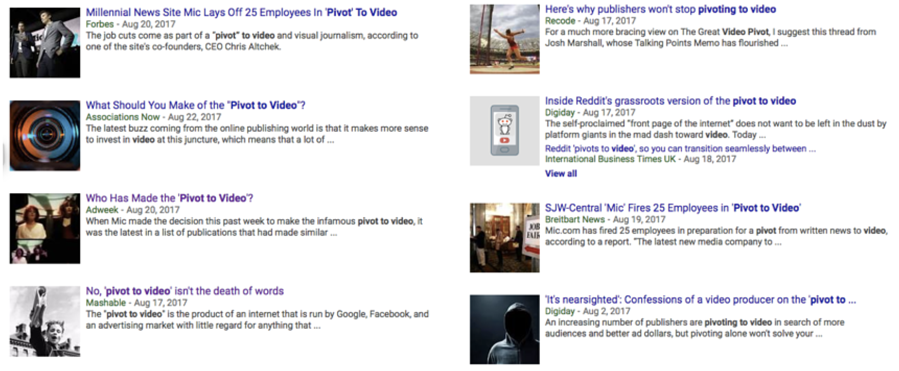Click the Adweek article thumbnail

[45, 228]
